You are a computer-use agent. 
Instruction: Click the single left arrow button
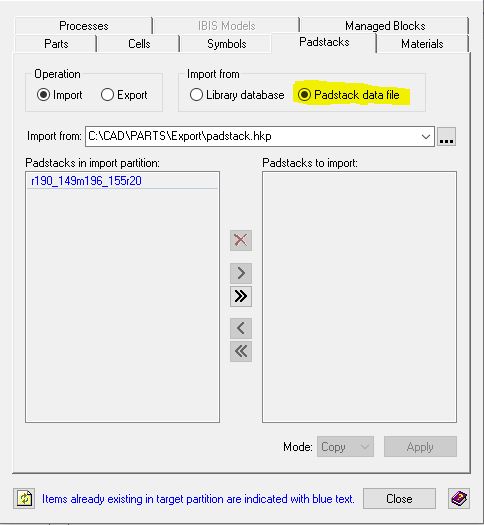pos(241,328)
